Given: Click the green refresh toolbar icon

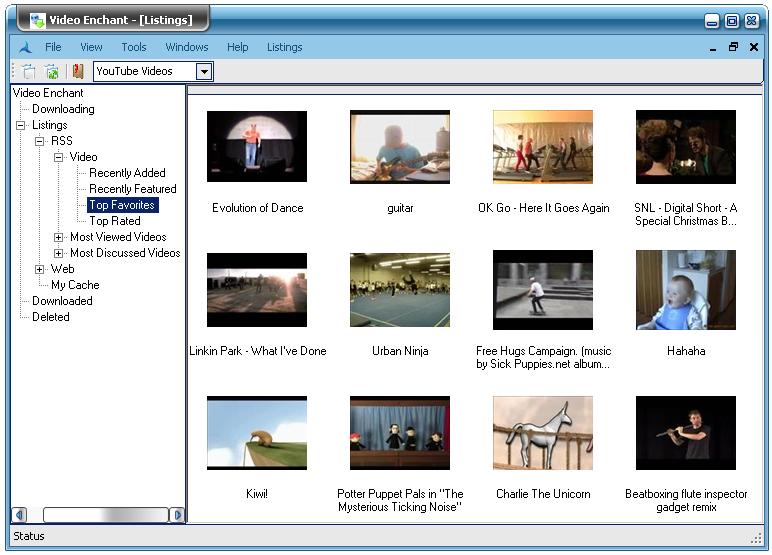Looking at the screenshot, I should 52,71.
